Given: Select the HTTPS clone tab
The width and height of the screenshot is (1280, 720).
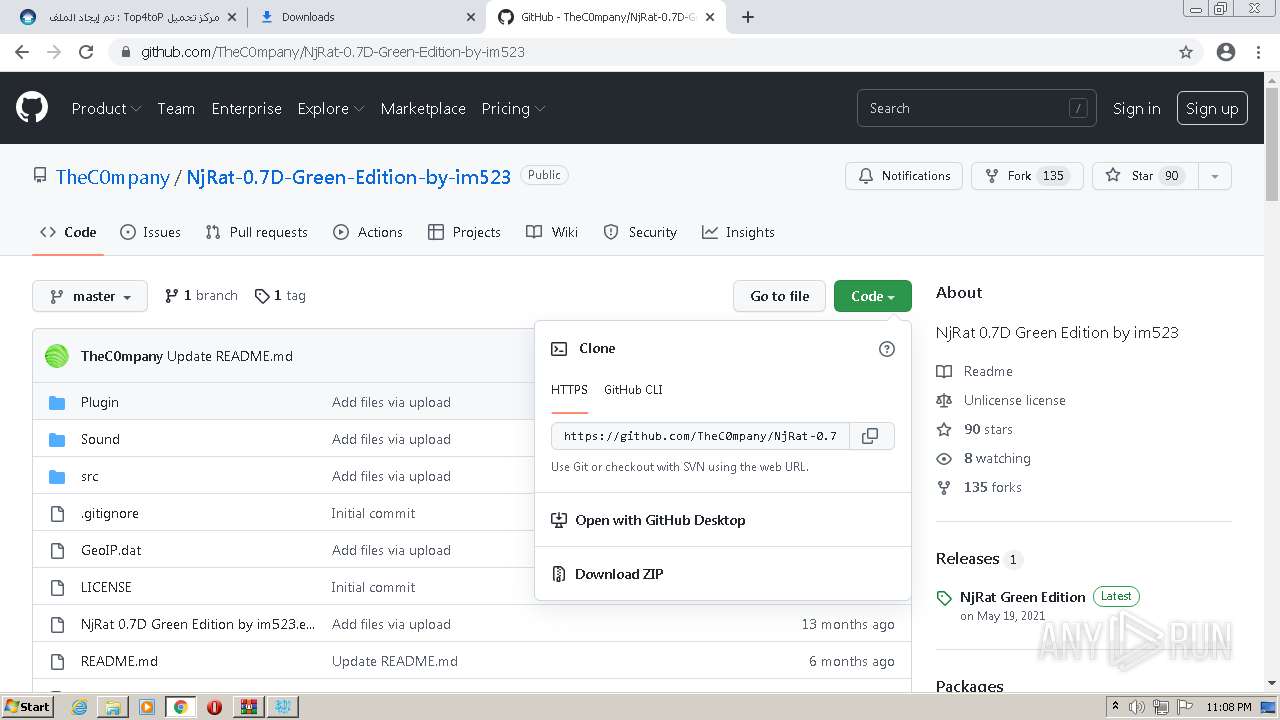Looking at the screenshot, I should 569,390.
